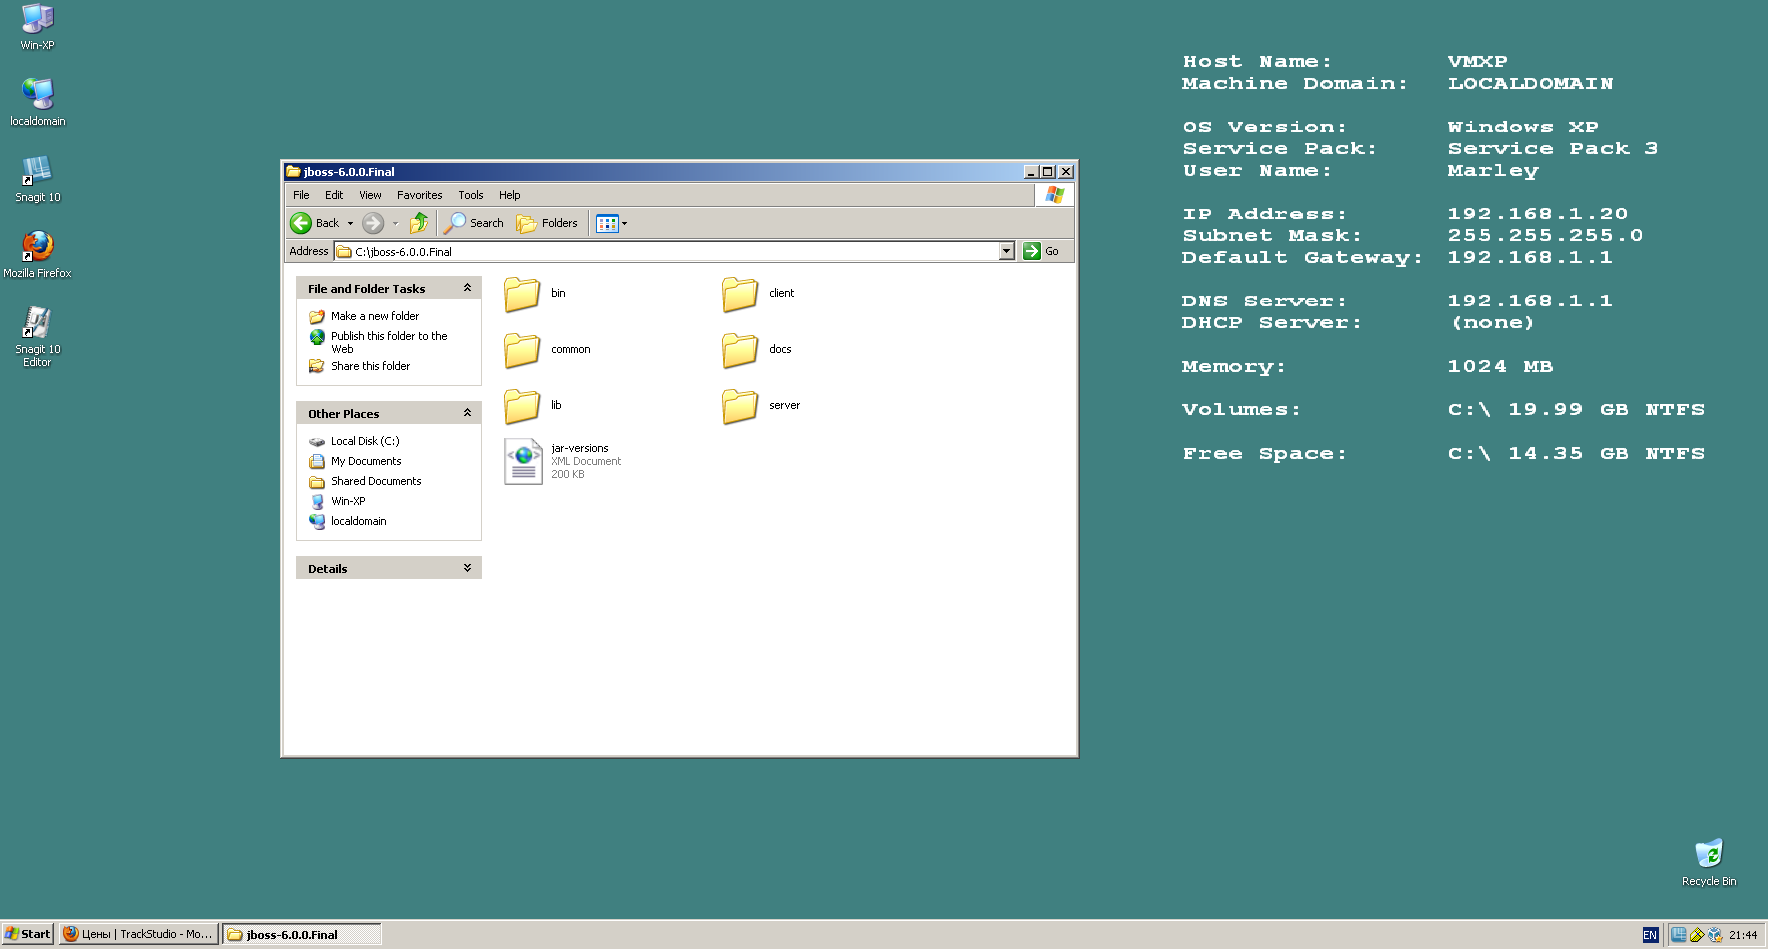Expand the Details panel
Image resolution: width=1768 pixels, height=949 pixels.
point(466,567)
